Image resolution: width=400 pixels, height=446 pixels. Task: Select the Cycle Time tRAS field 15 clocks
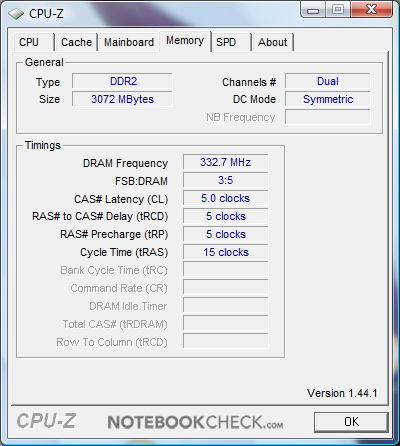click(x=226, y=252)
